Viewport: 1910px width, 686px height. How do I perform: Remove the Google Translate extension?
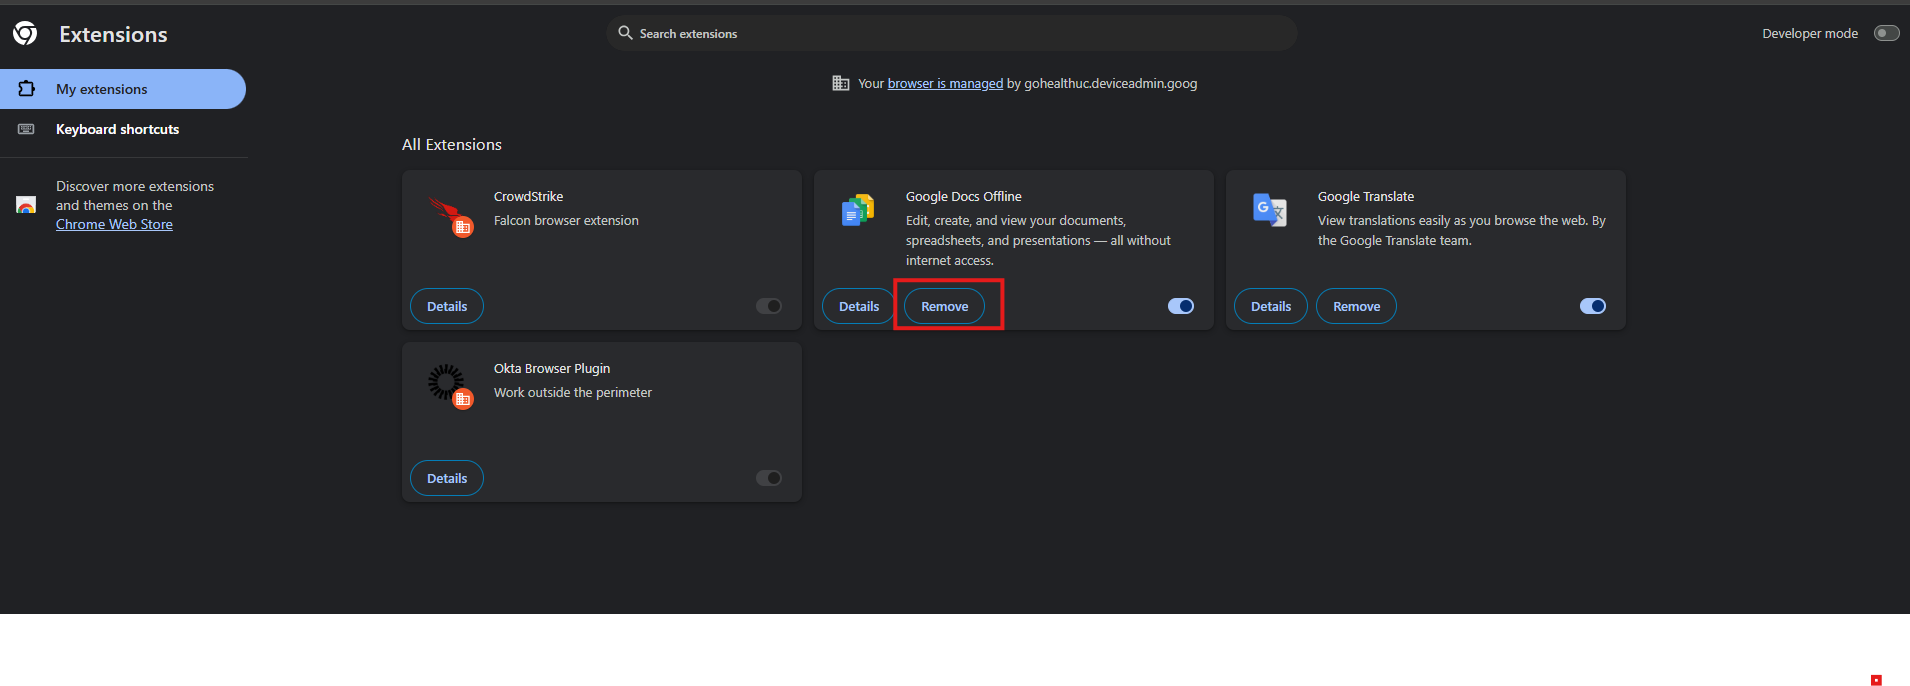pos(1357,306)
